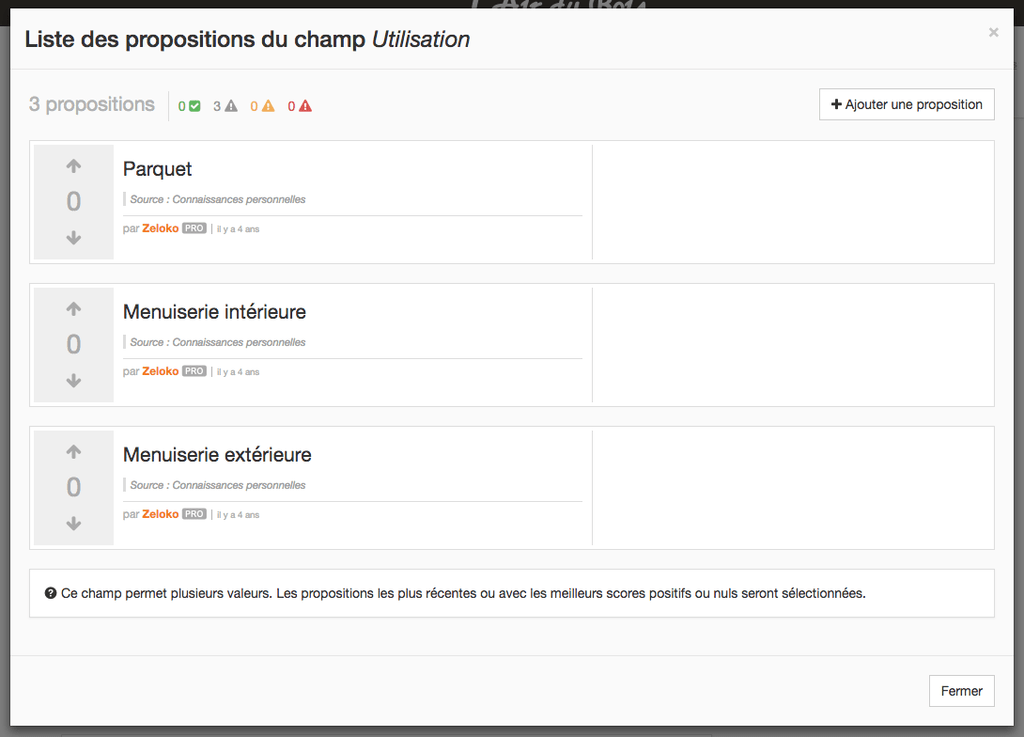Upvote the Menuiserie intérieure proposition
Screen dimensions: 1024x737
coord(74,309)
